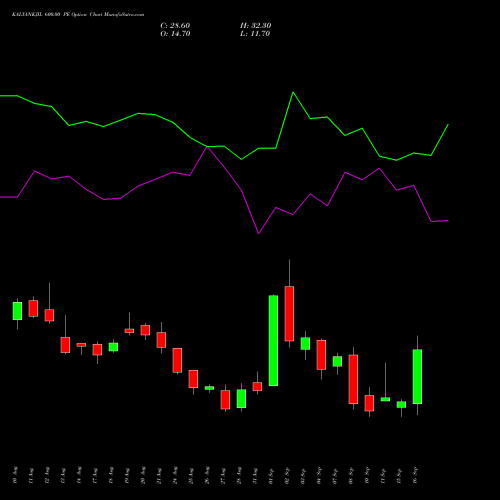Click the green indicator line's highest peak

point(293,92)
